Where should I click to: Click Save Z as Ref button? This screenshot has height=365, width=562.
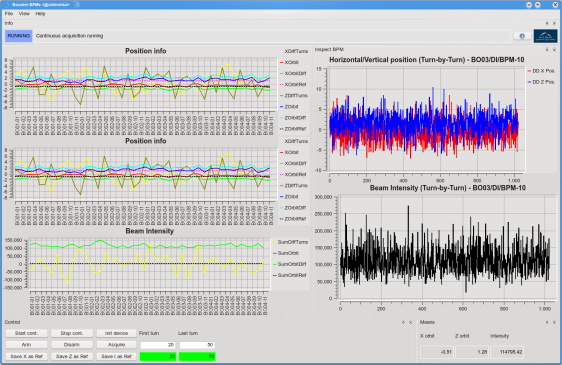coord(72,356)
